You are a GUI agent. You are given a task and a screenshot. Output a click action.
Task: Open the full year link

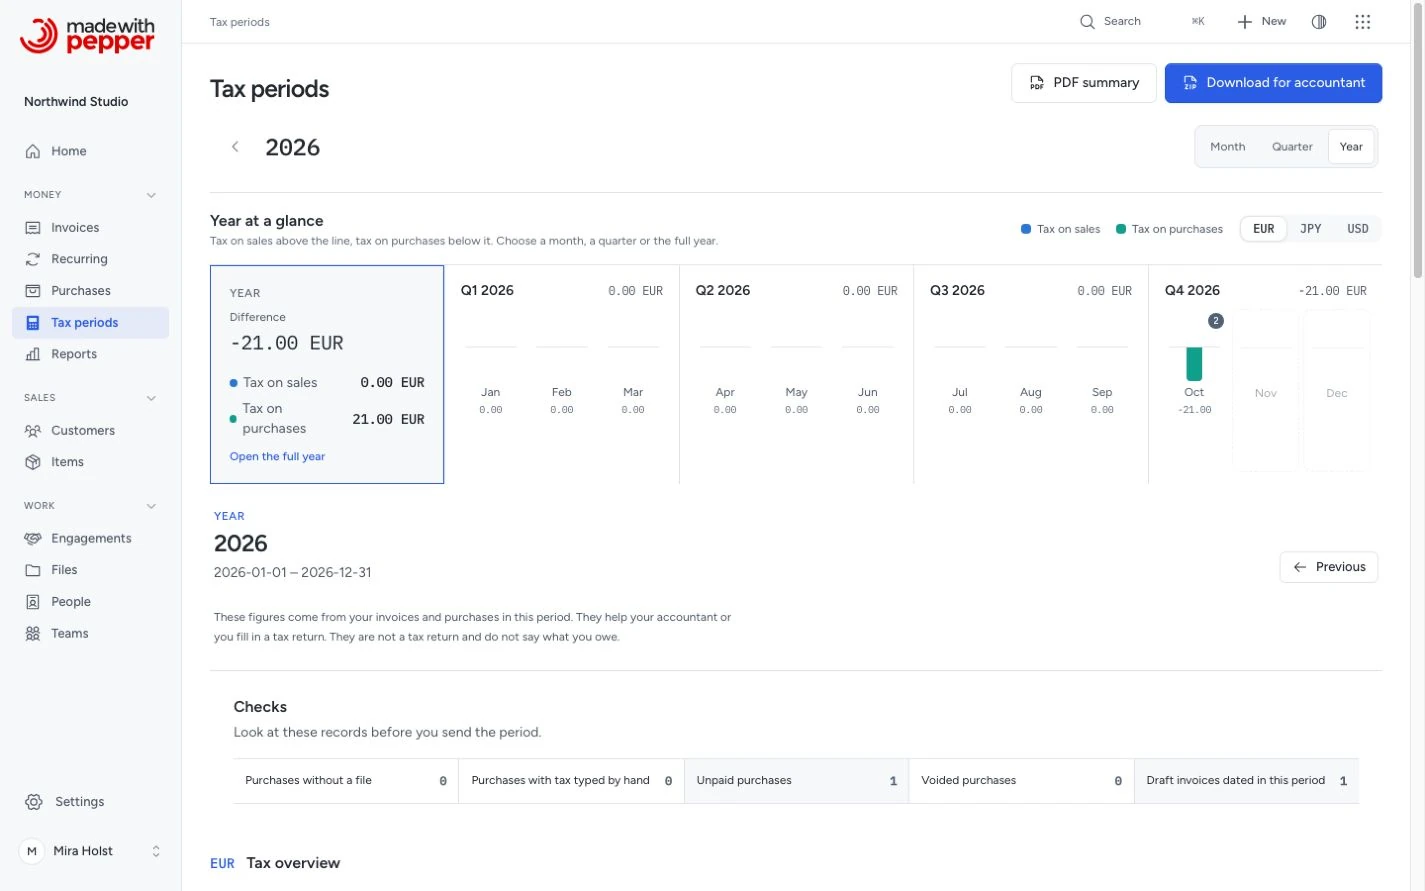point(277,457)
